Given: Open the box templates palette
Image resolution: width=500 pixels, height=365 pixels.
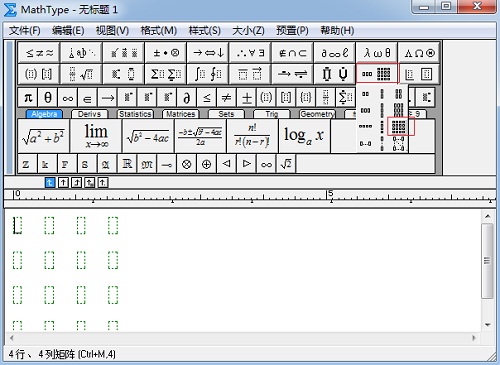Looking at the screenshot, I should coord(419,74).
